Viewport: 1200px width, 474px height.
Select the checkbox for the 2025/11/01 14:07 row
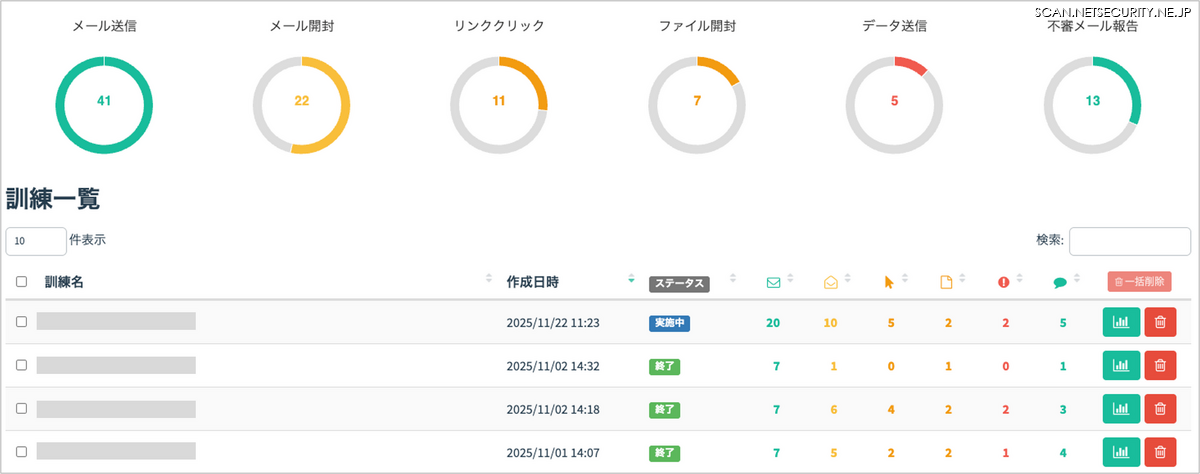coord(22,452)
